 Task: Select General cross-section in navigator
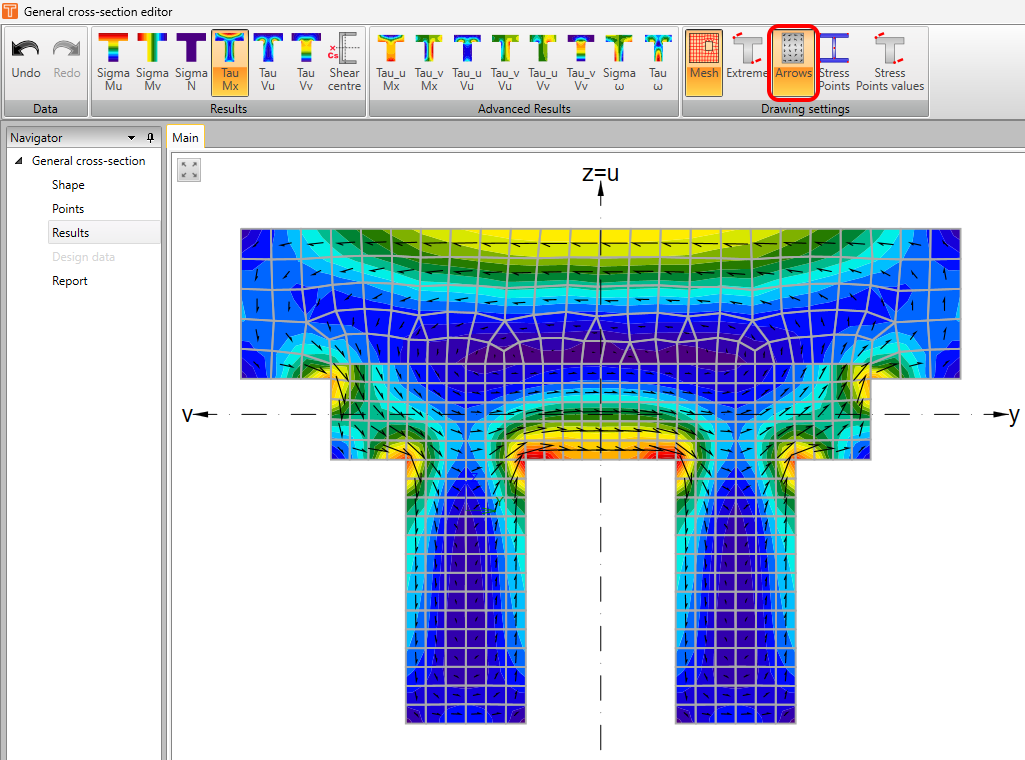tap(88, 161)
